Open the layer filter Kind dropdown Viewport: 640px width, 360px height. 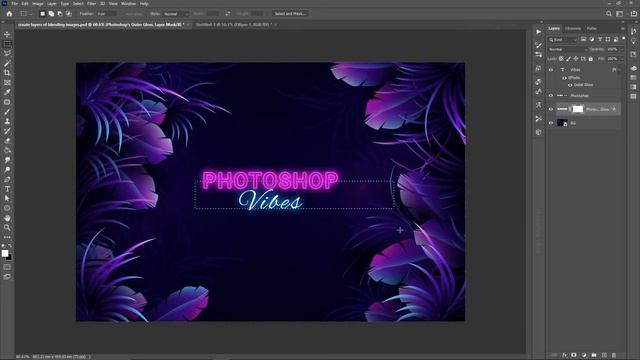[563, 40]
